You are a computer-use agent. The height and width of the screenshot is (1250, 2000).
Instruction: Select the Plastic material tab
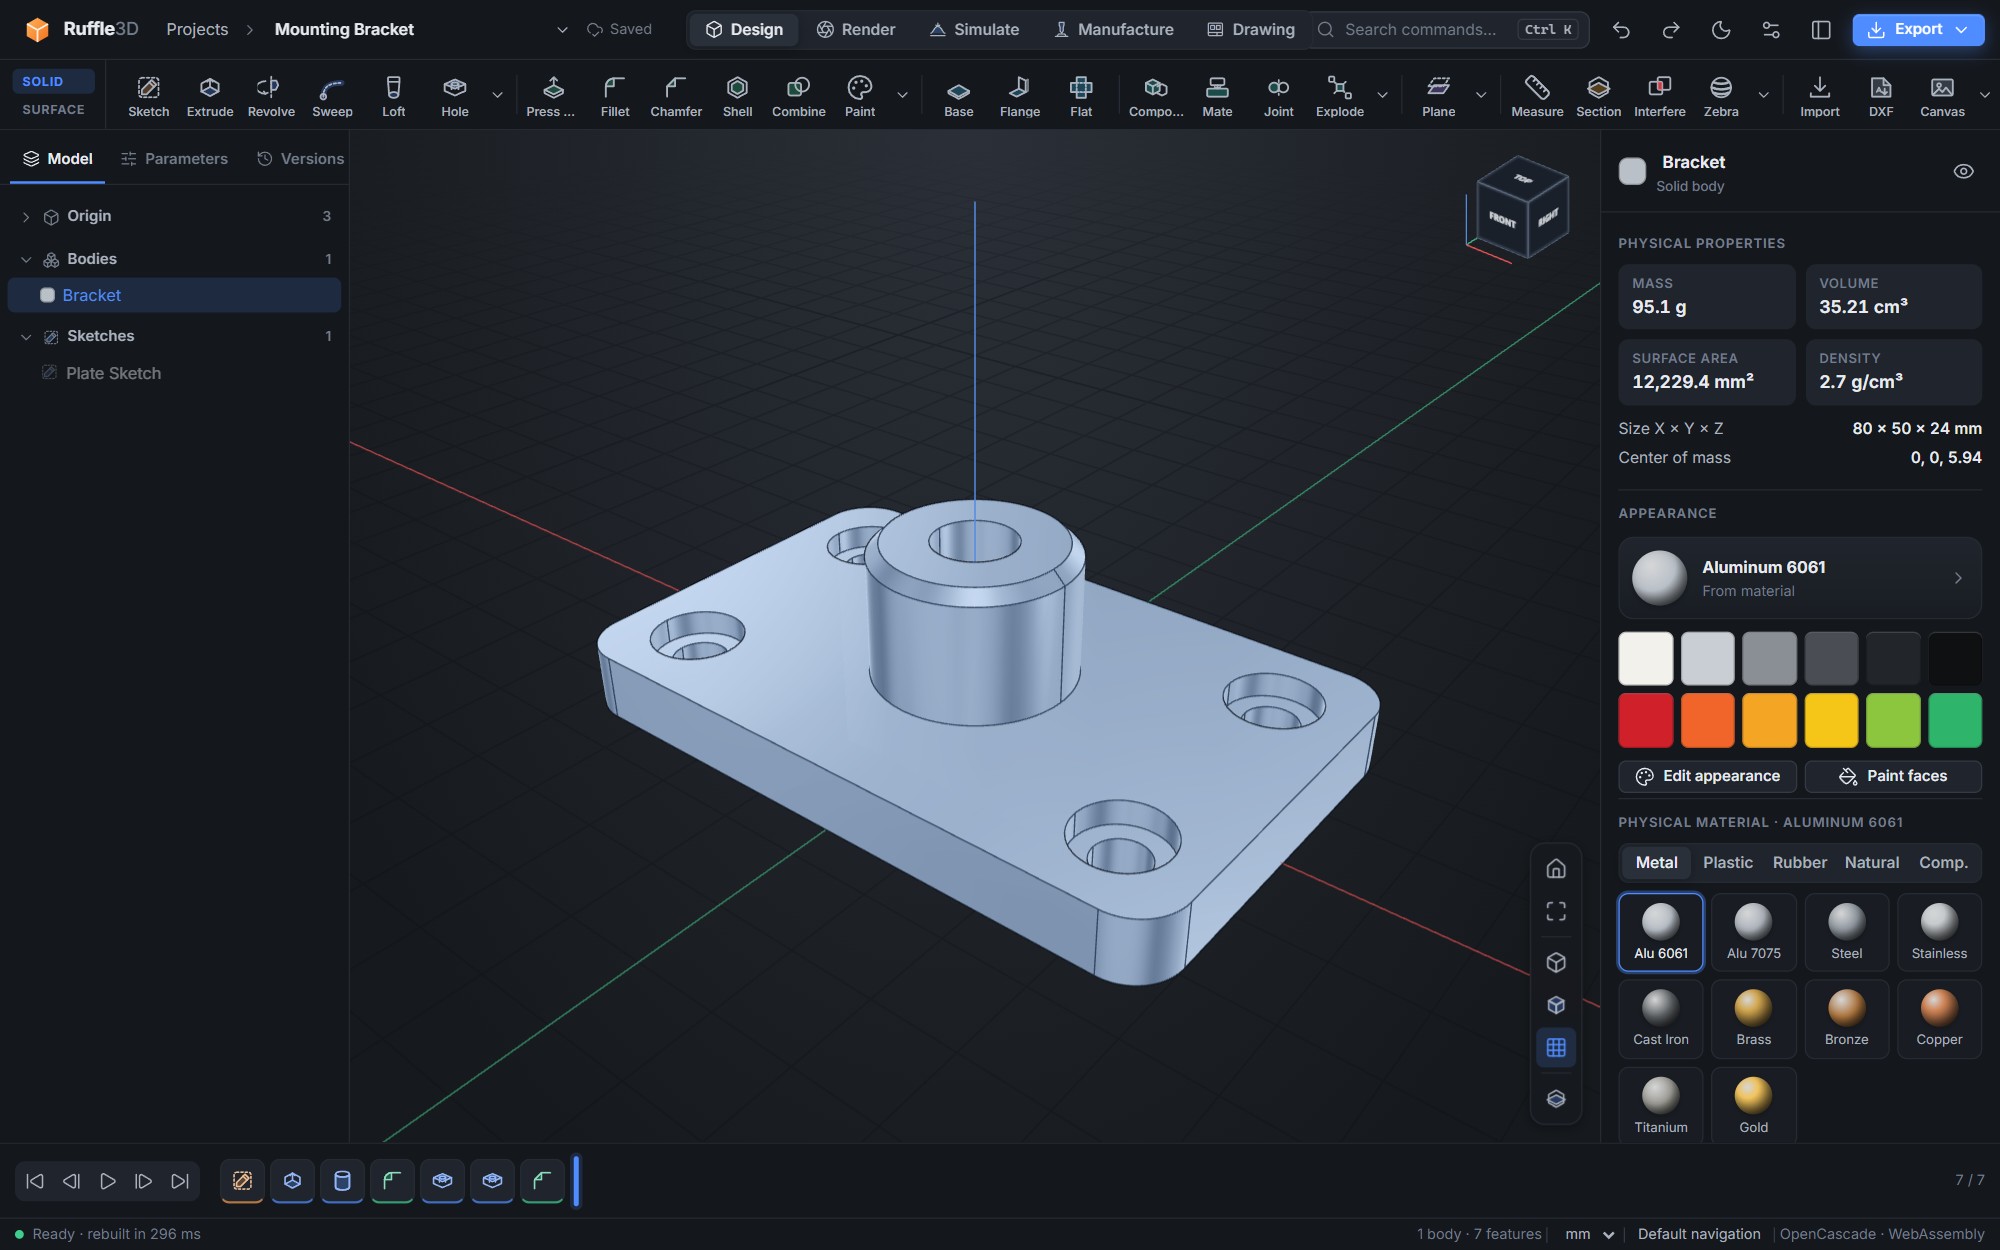pos(1727,862)
